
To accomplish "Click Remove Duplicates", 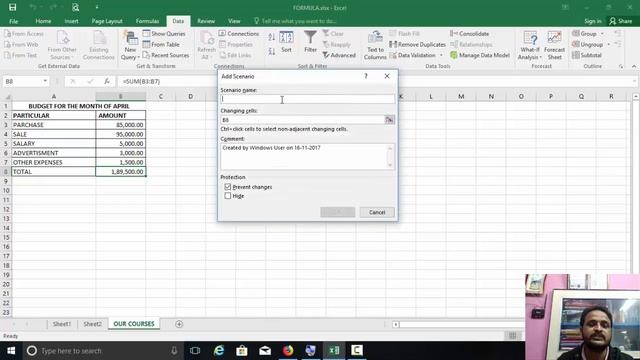I will pyautogui.click(x=418, y=44).
